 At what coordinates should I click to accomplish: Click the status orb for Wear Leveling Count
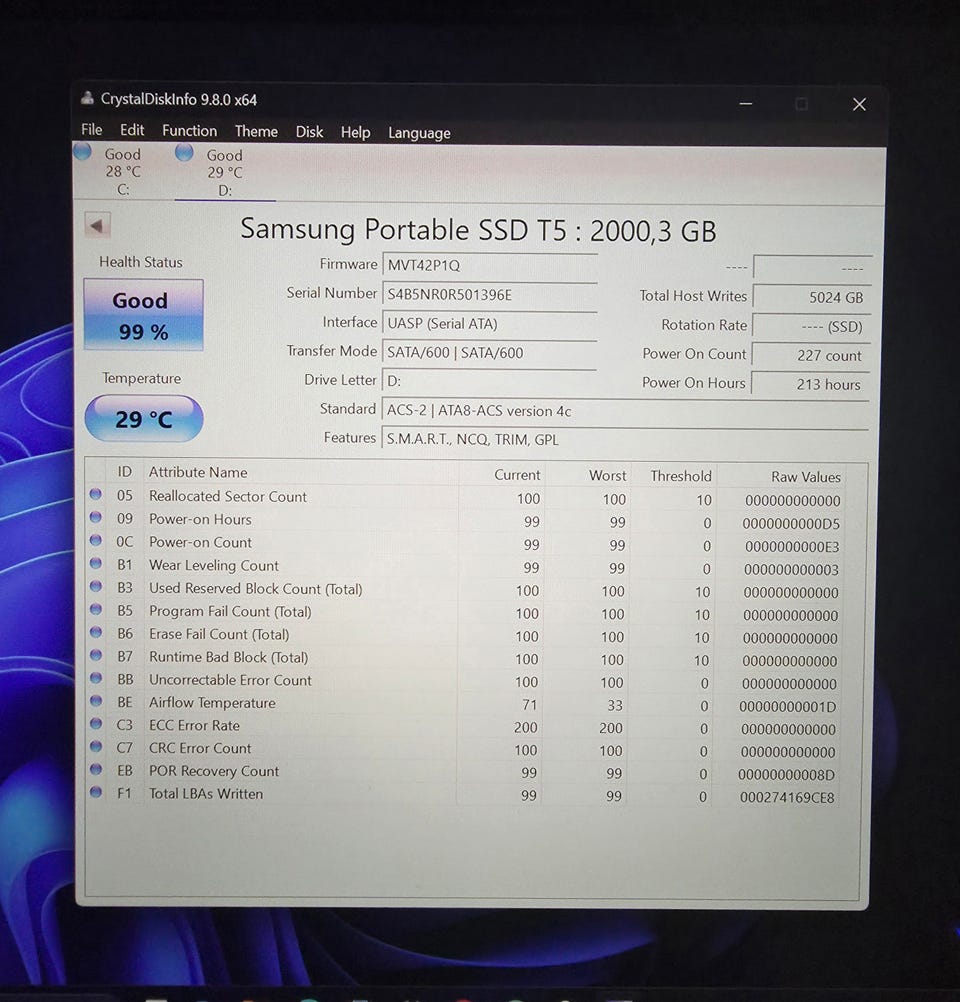[x=96, y=563]
